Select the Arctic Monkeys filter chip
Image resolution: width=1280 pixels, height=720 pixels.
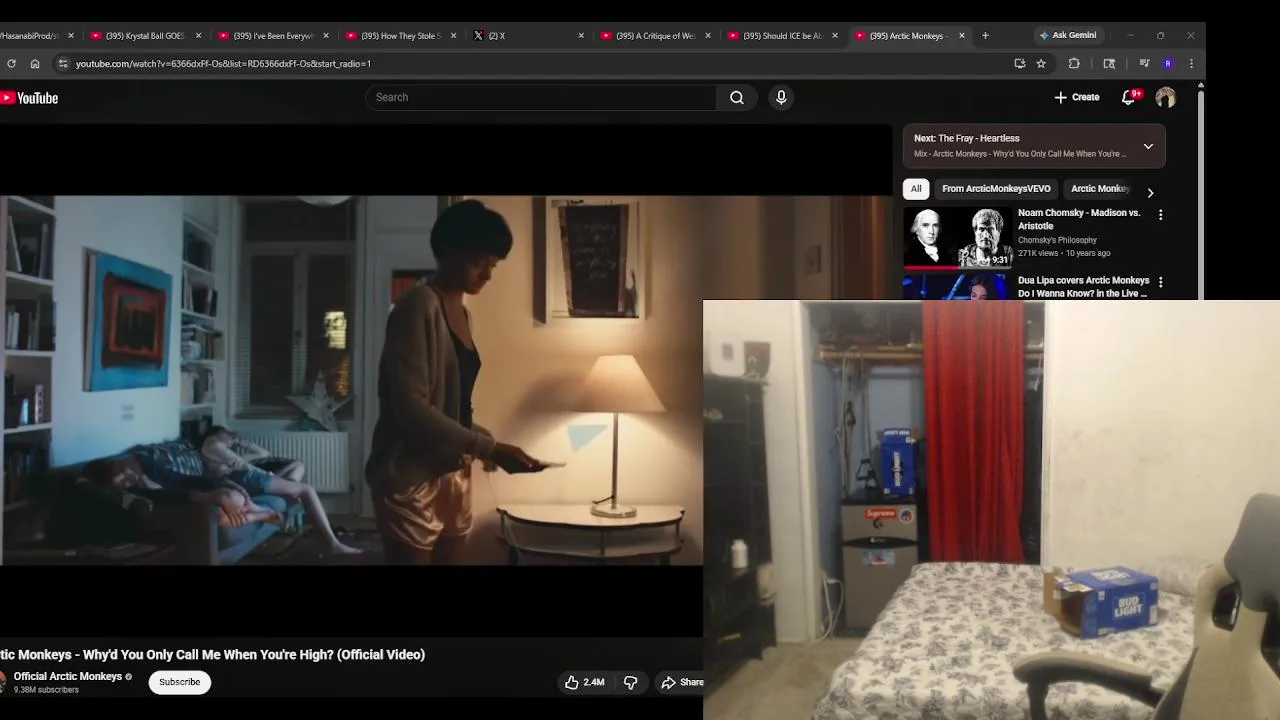coord(1100,188)
